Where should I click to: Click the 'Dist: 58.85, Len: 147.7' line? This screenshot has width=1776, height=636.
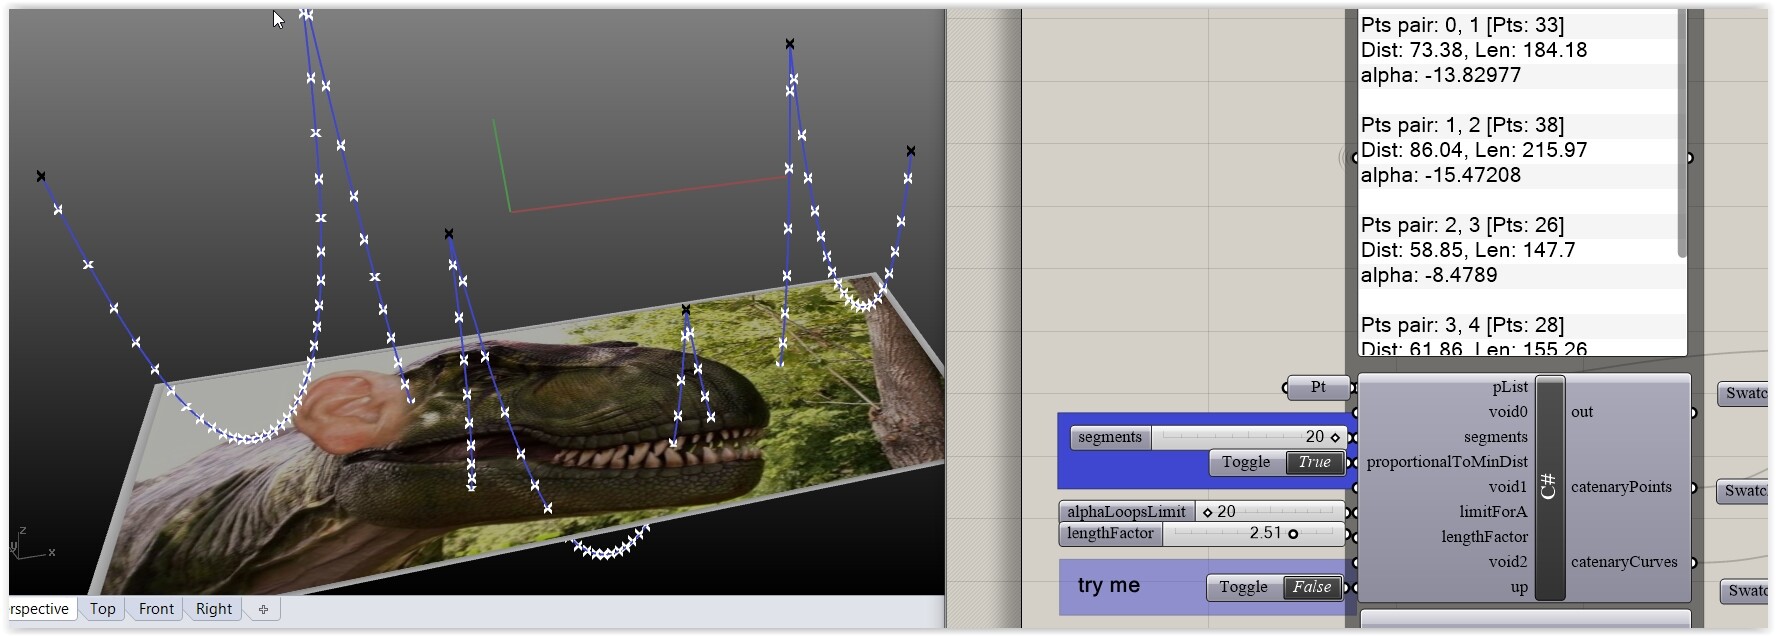(1468, 250)
